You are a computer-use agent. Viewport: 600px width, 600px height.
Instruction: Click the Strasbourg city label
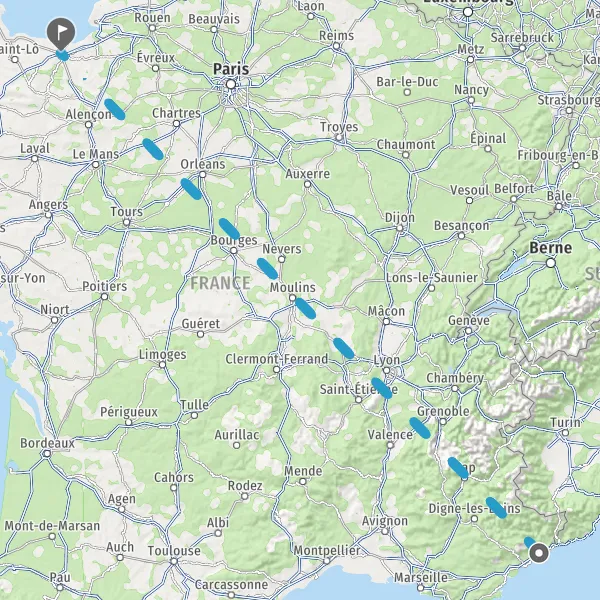(x=569, y=100)
